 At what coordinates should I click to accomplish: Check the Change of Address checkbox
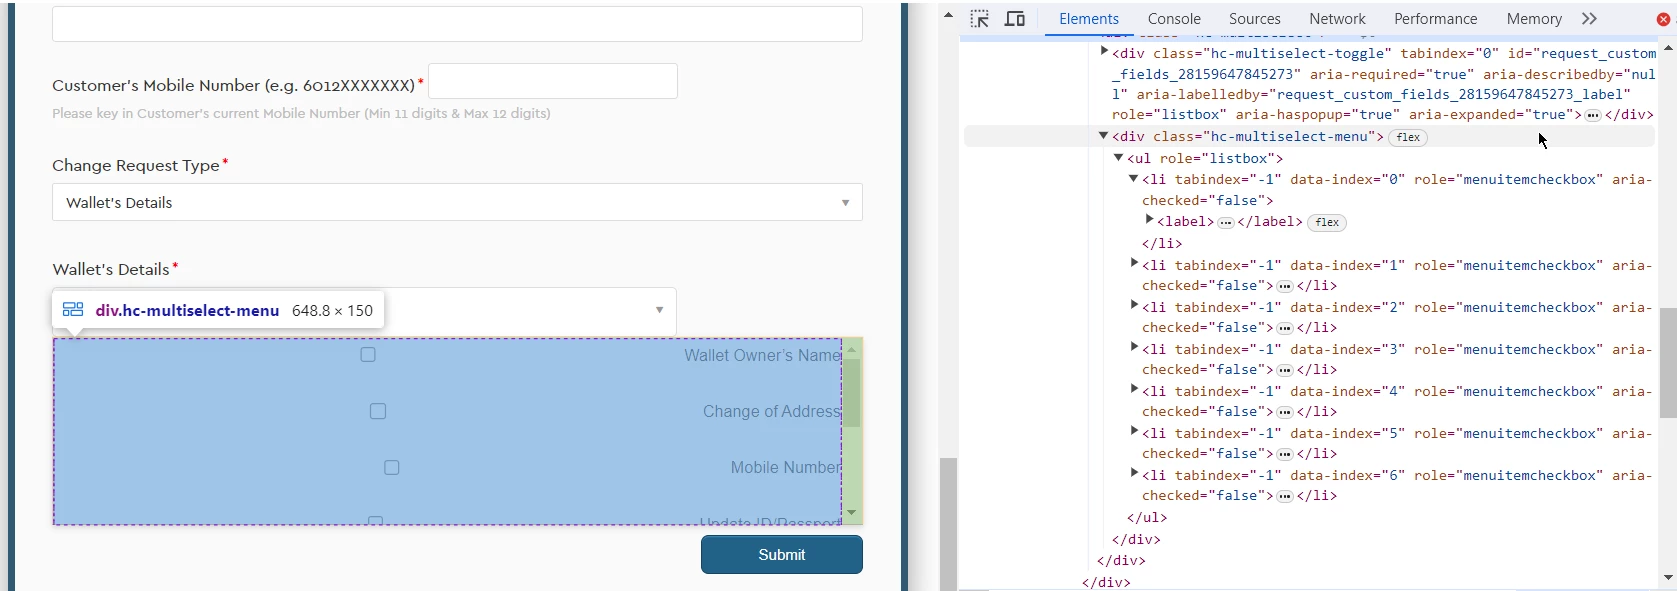(378, 411)
